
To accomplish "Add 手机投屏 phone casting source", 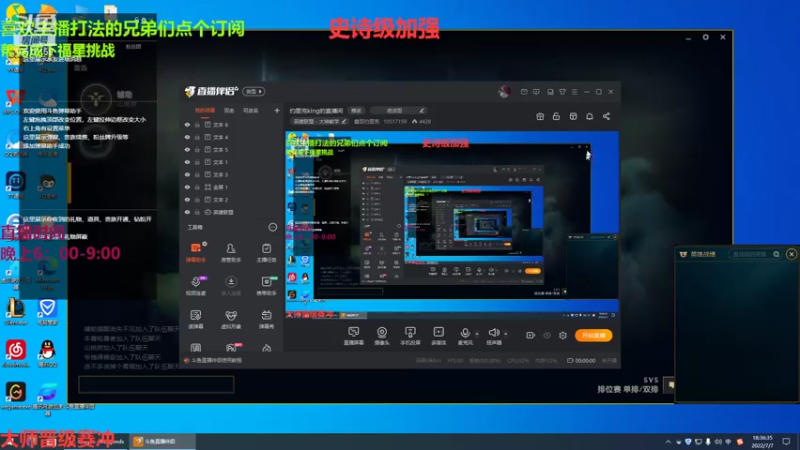I will pos(410,336).
